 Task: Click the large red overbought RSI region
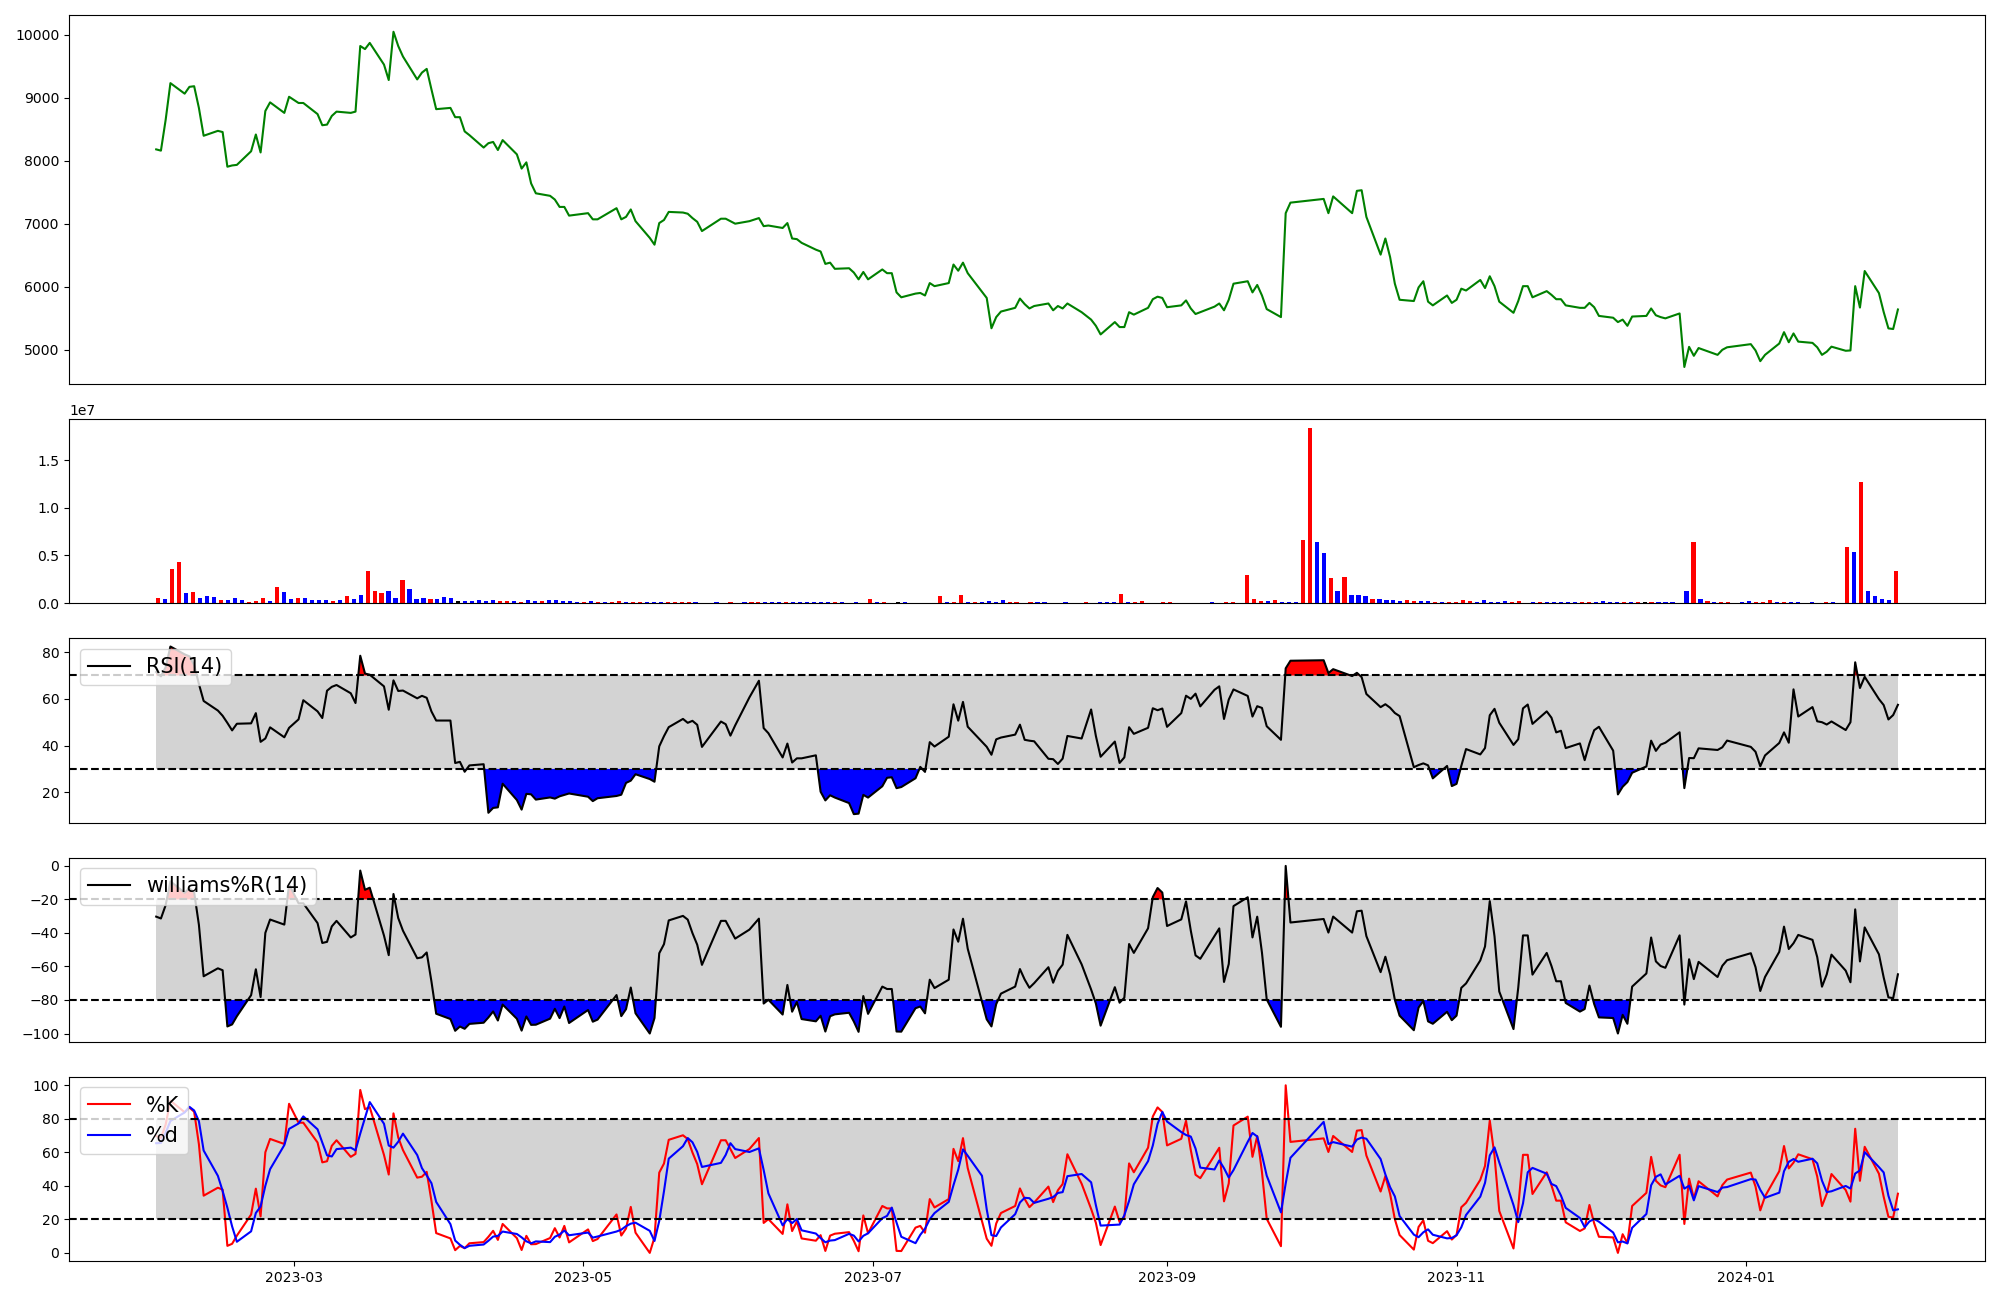coord(1306,668)
